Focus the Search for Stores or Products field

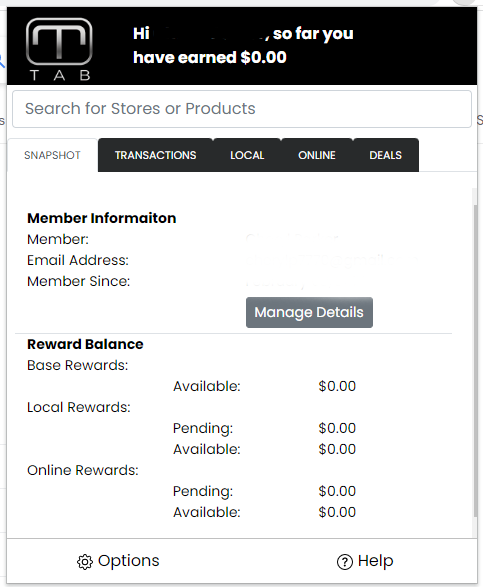point(242,109)
